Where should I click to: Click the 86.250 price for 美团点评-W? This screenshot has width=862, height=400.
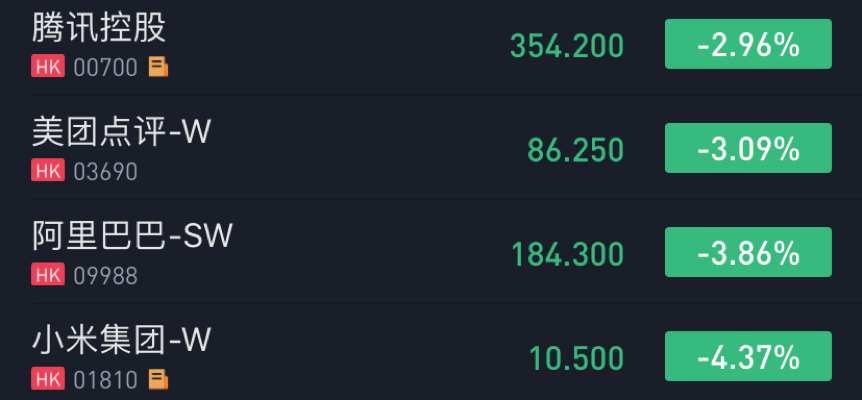tap(575, 150)
